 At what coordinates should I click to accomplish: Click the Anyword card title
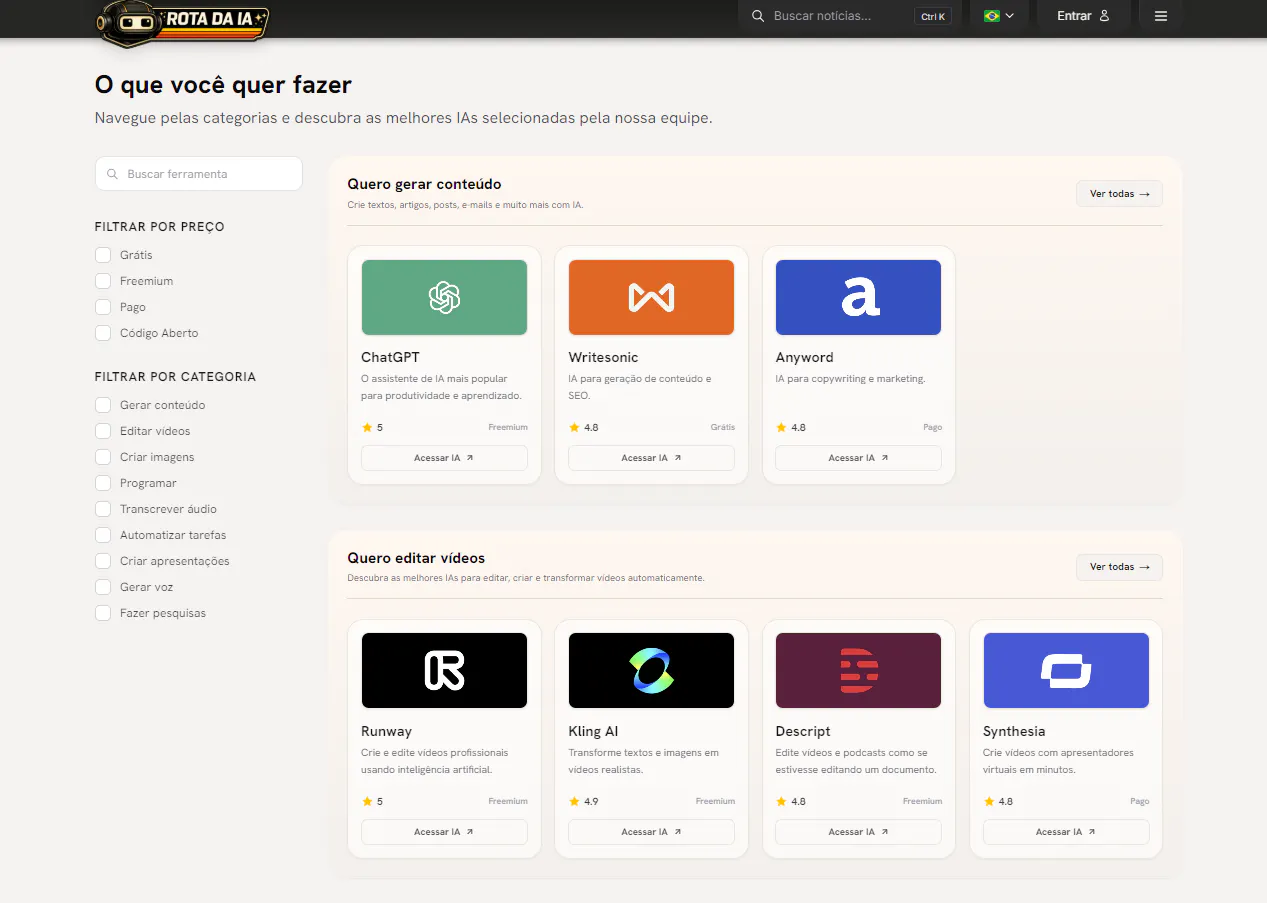[804, 357]
